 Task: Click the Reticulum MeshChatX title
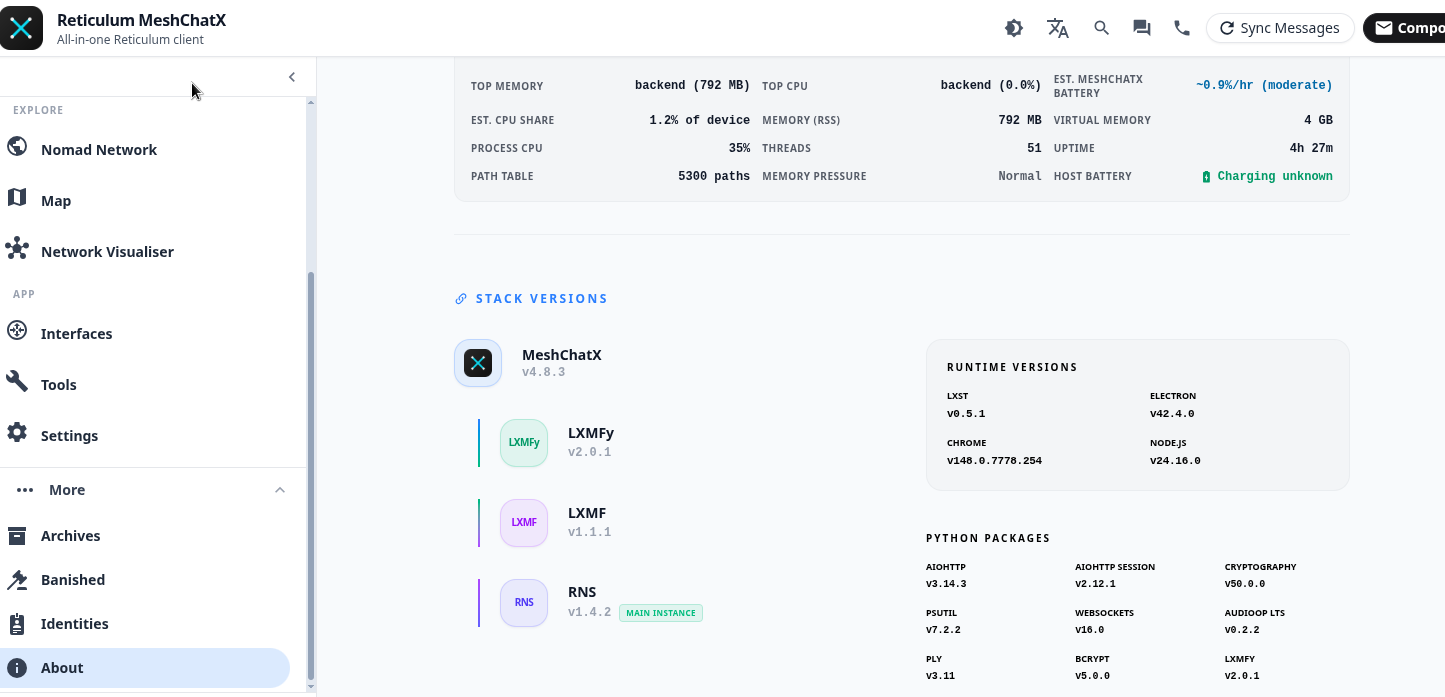coord(141,19)
